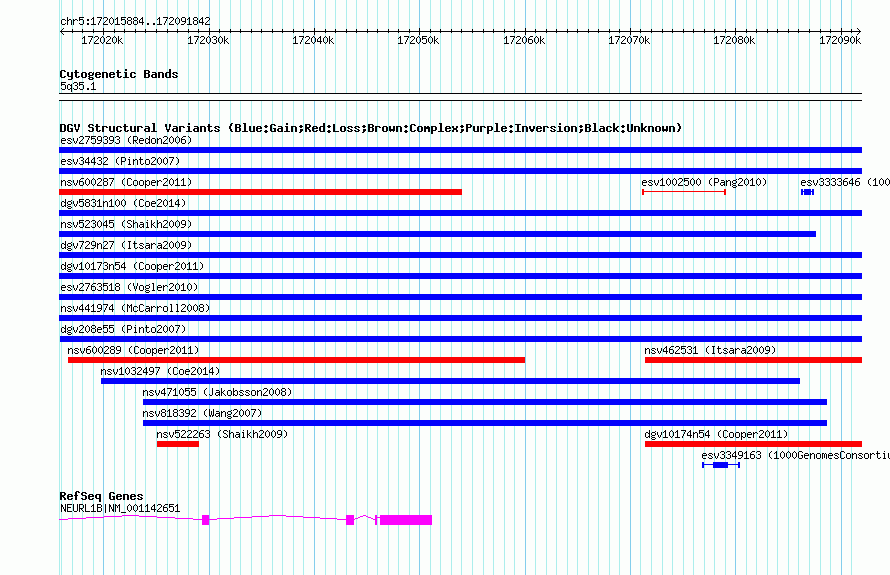Select the dgv5831n100 (Coe2014) variant label

tap(123, 203)
